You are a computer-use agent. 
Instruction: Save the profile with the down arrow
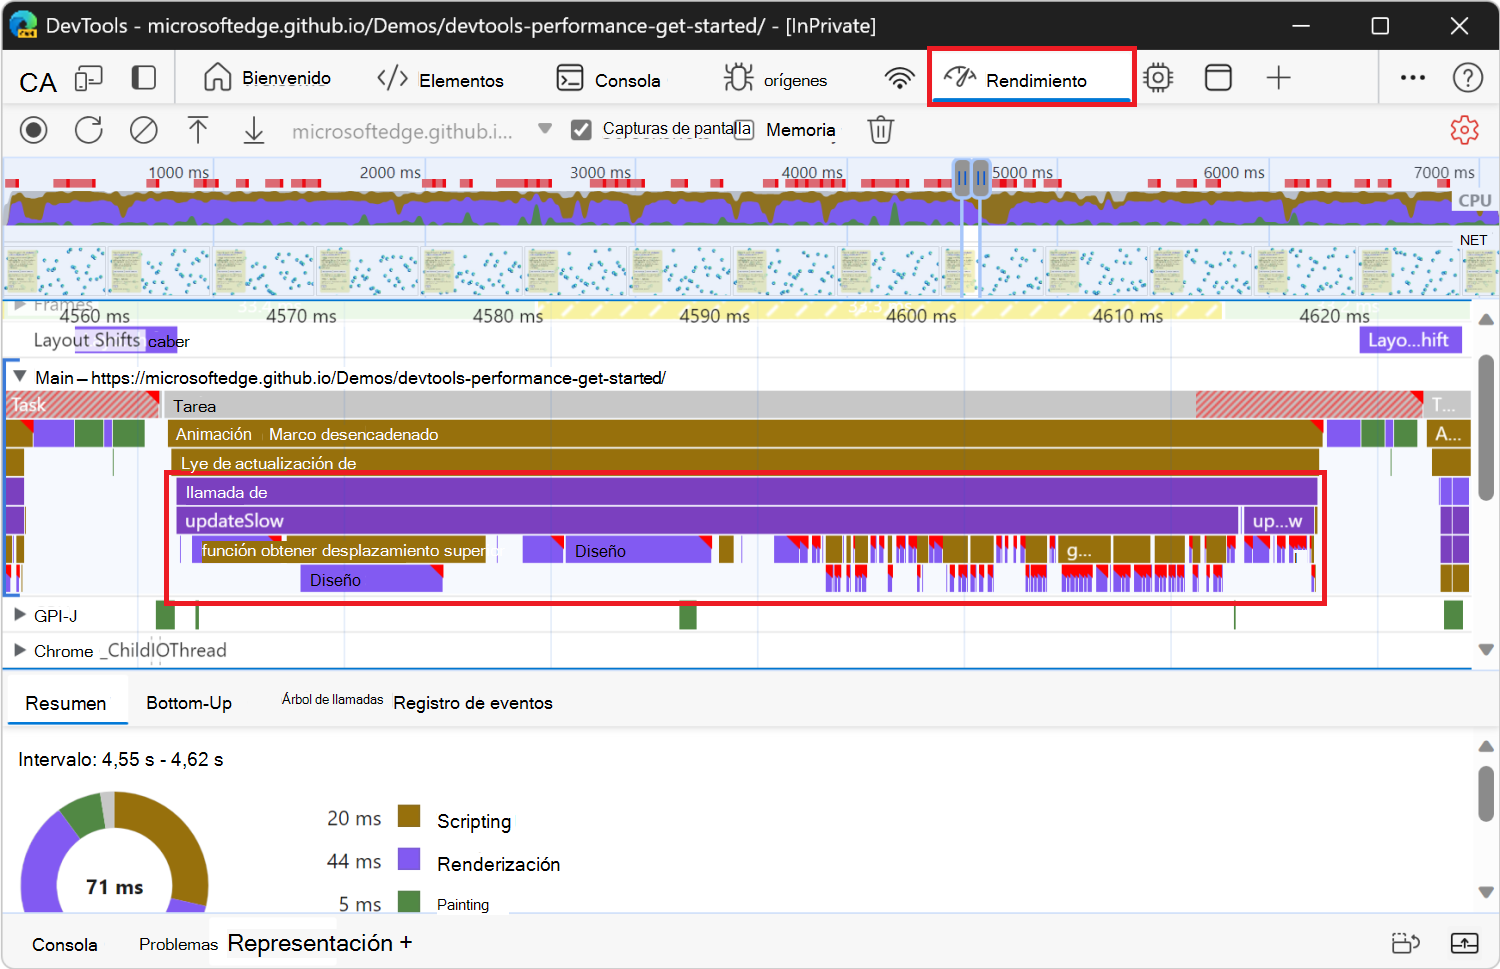coord(254,130)
